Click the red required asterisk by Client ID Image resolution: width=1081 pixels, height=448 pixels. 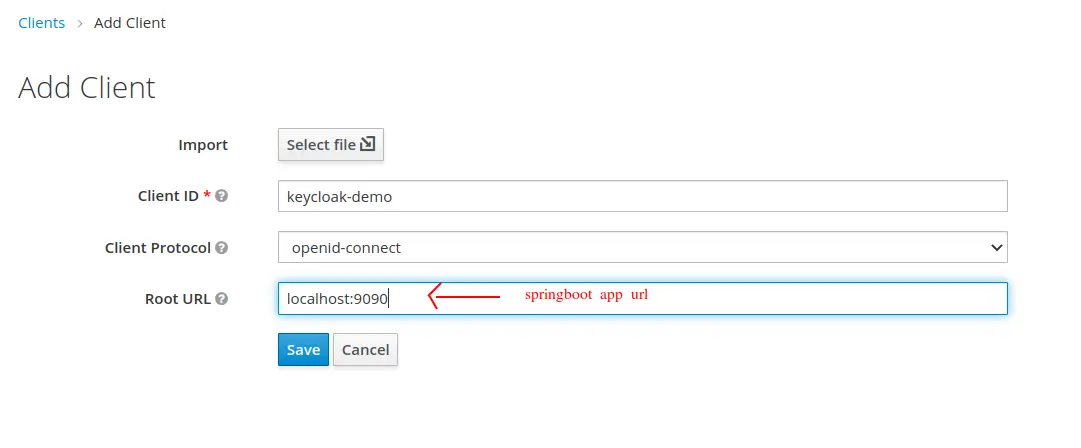207,194
